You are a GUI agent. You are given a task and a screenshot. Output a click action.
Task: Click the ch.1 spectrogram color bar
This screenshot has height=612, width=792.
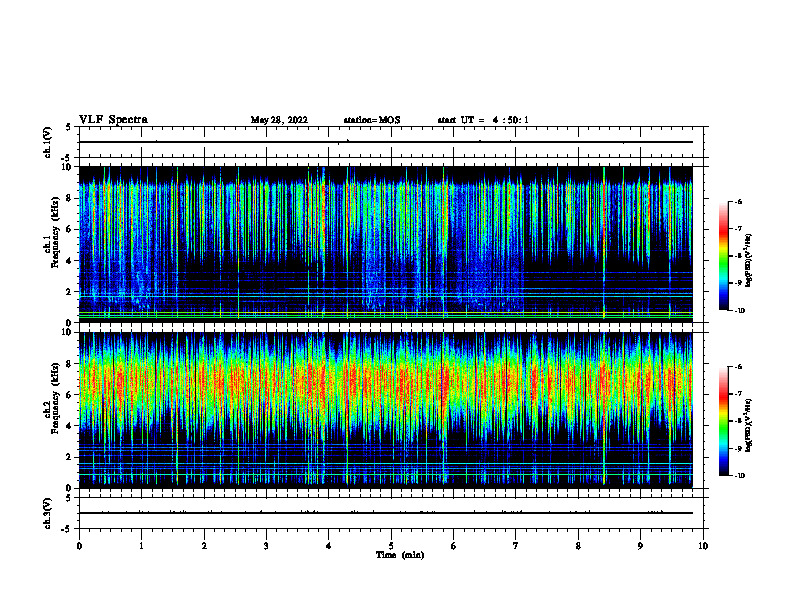point(723,256)
